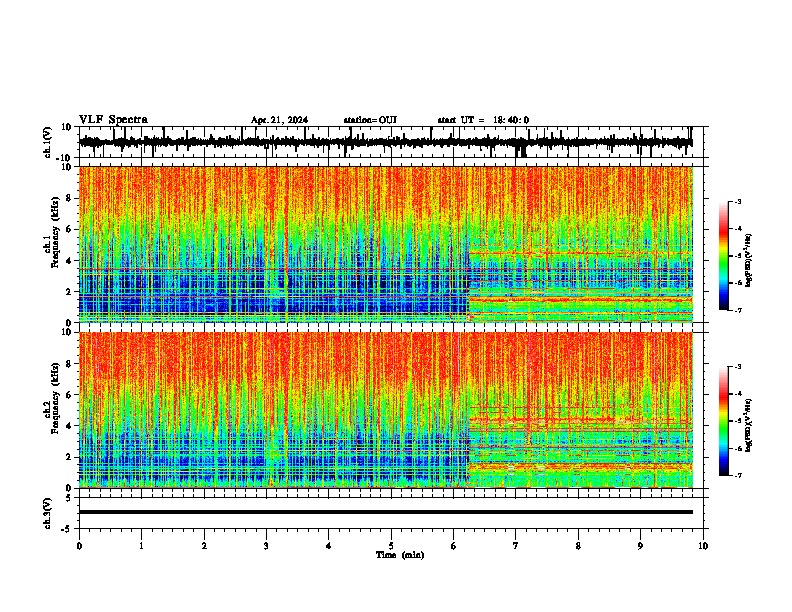792x612 pixels.
Task: Click time axis tick label '3'
Action: pos(266,546)
